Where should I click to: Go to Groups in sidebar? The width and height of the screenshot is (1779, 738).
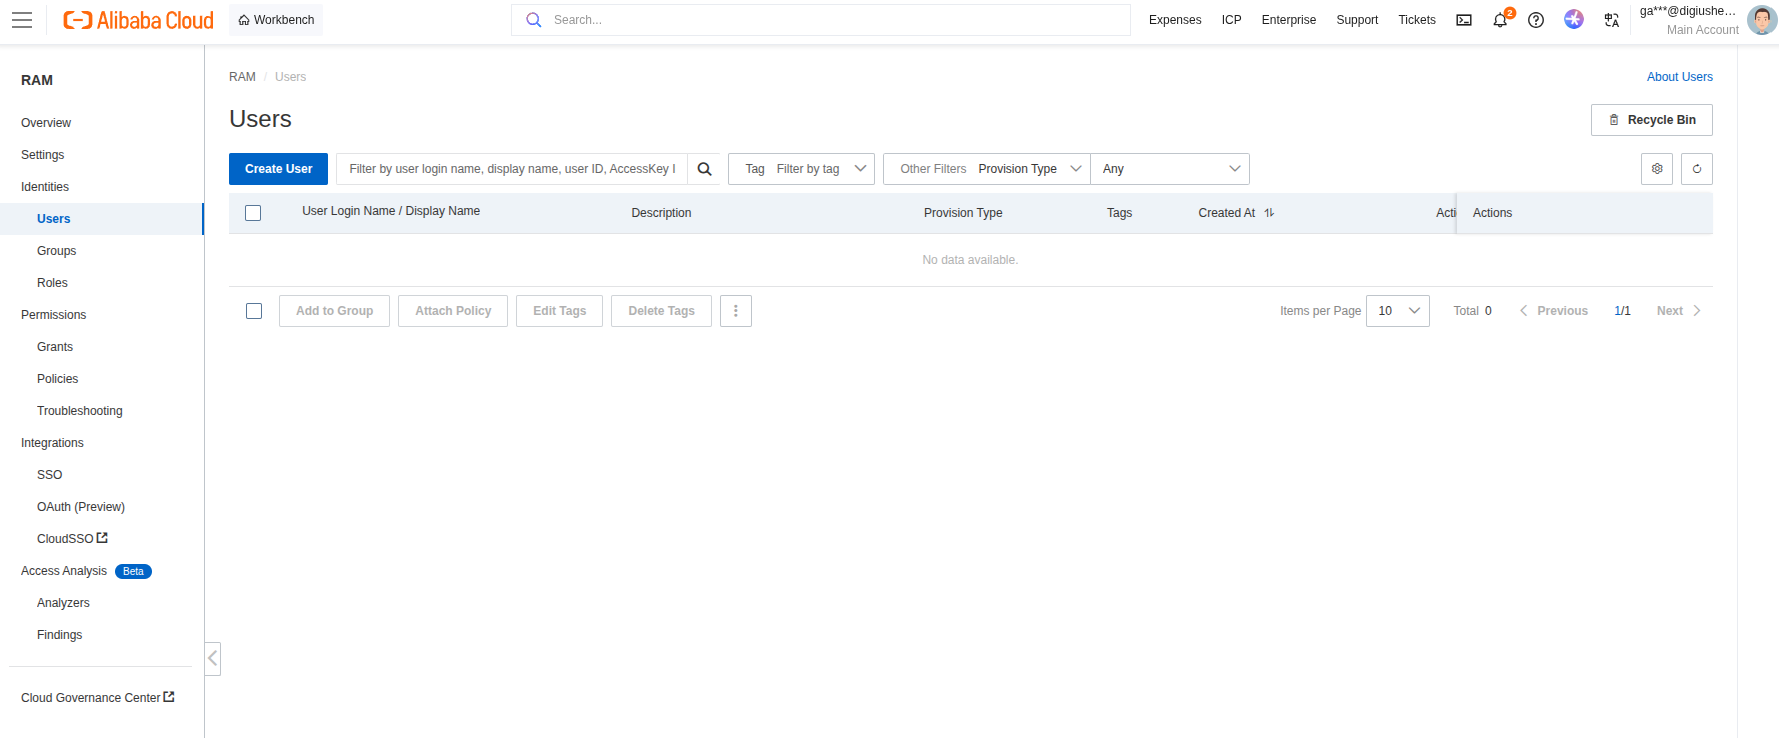coord(57,251)
